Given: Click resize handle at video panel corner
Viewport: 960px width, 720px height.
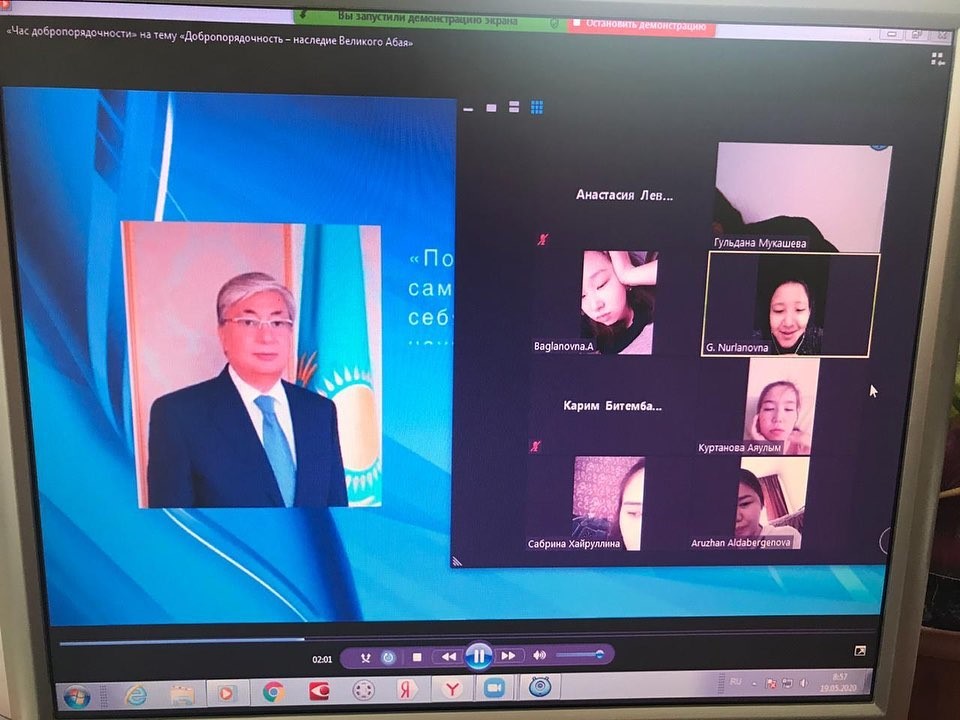Looking at the screenshot, I should click(457, 561).
